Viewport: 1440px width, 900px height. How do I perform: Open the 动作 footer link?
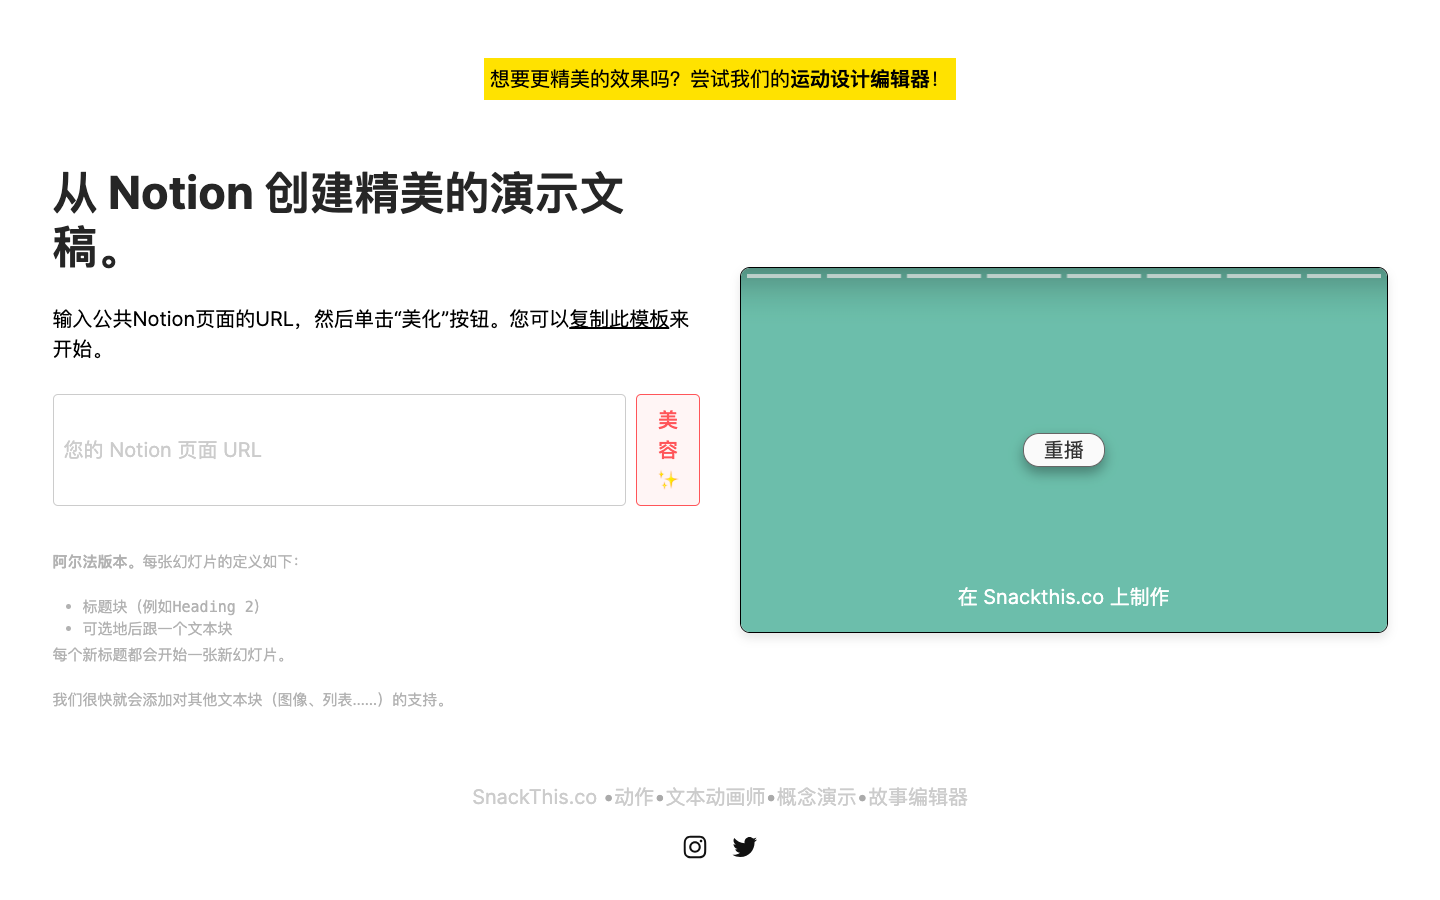[634, 797]
